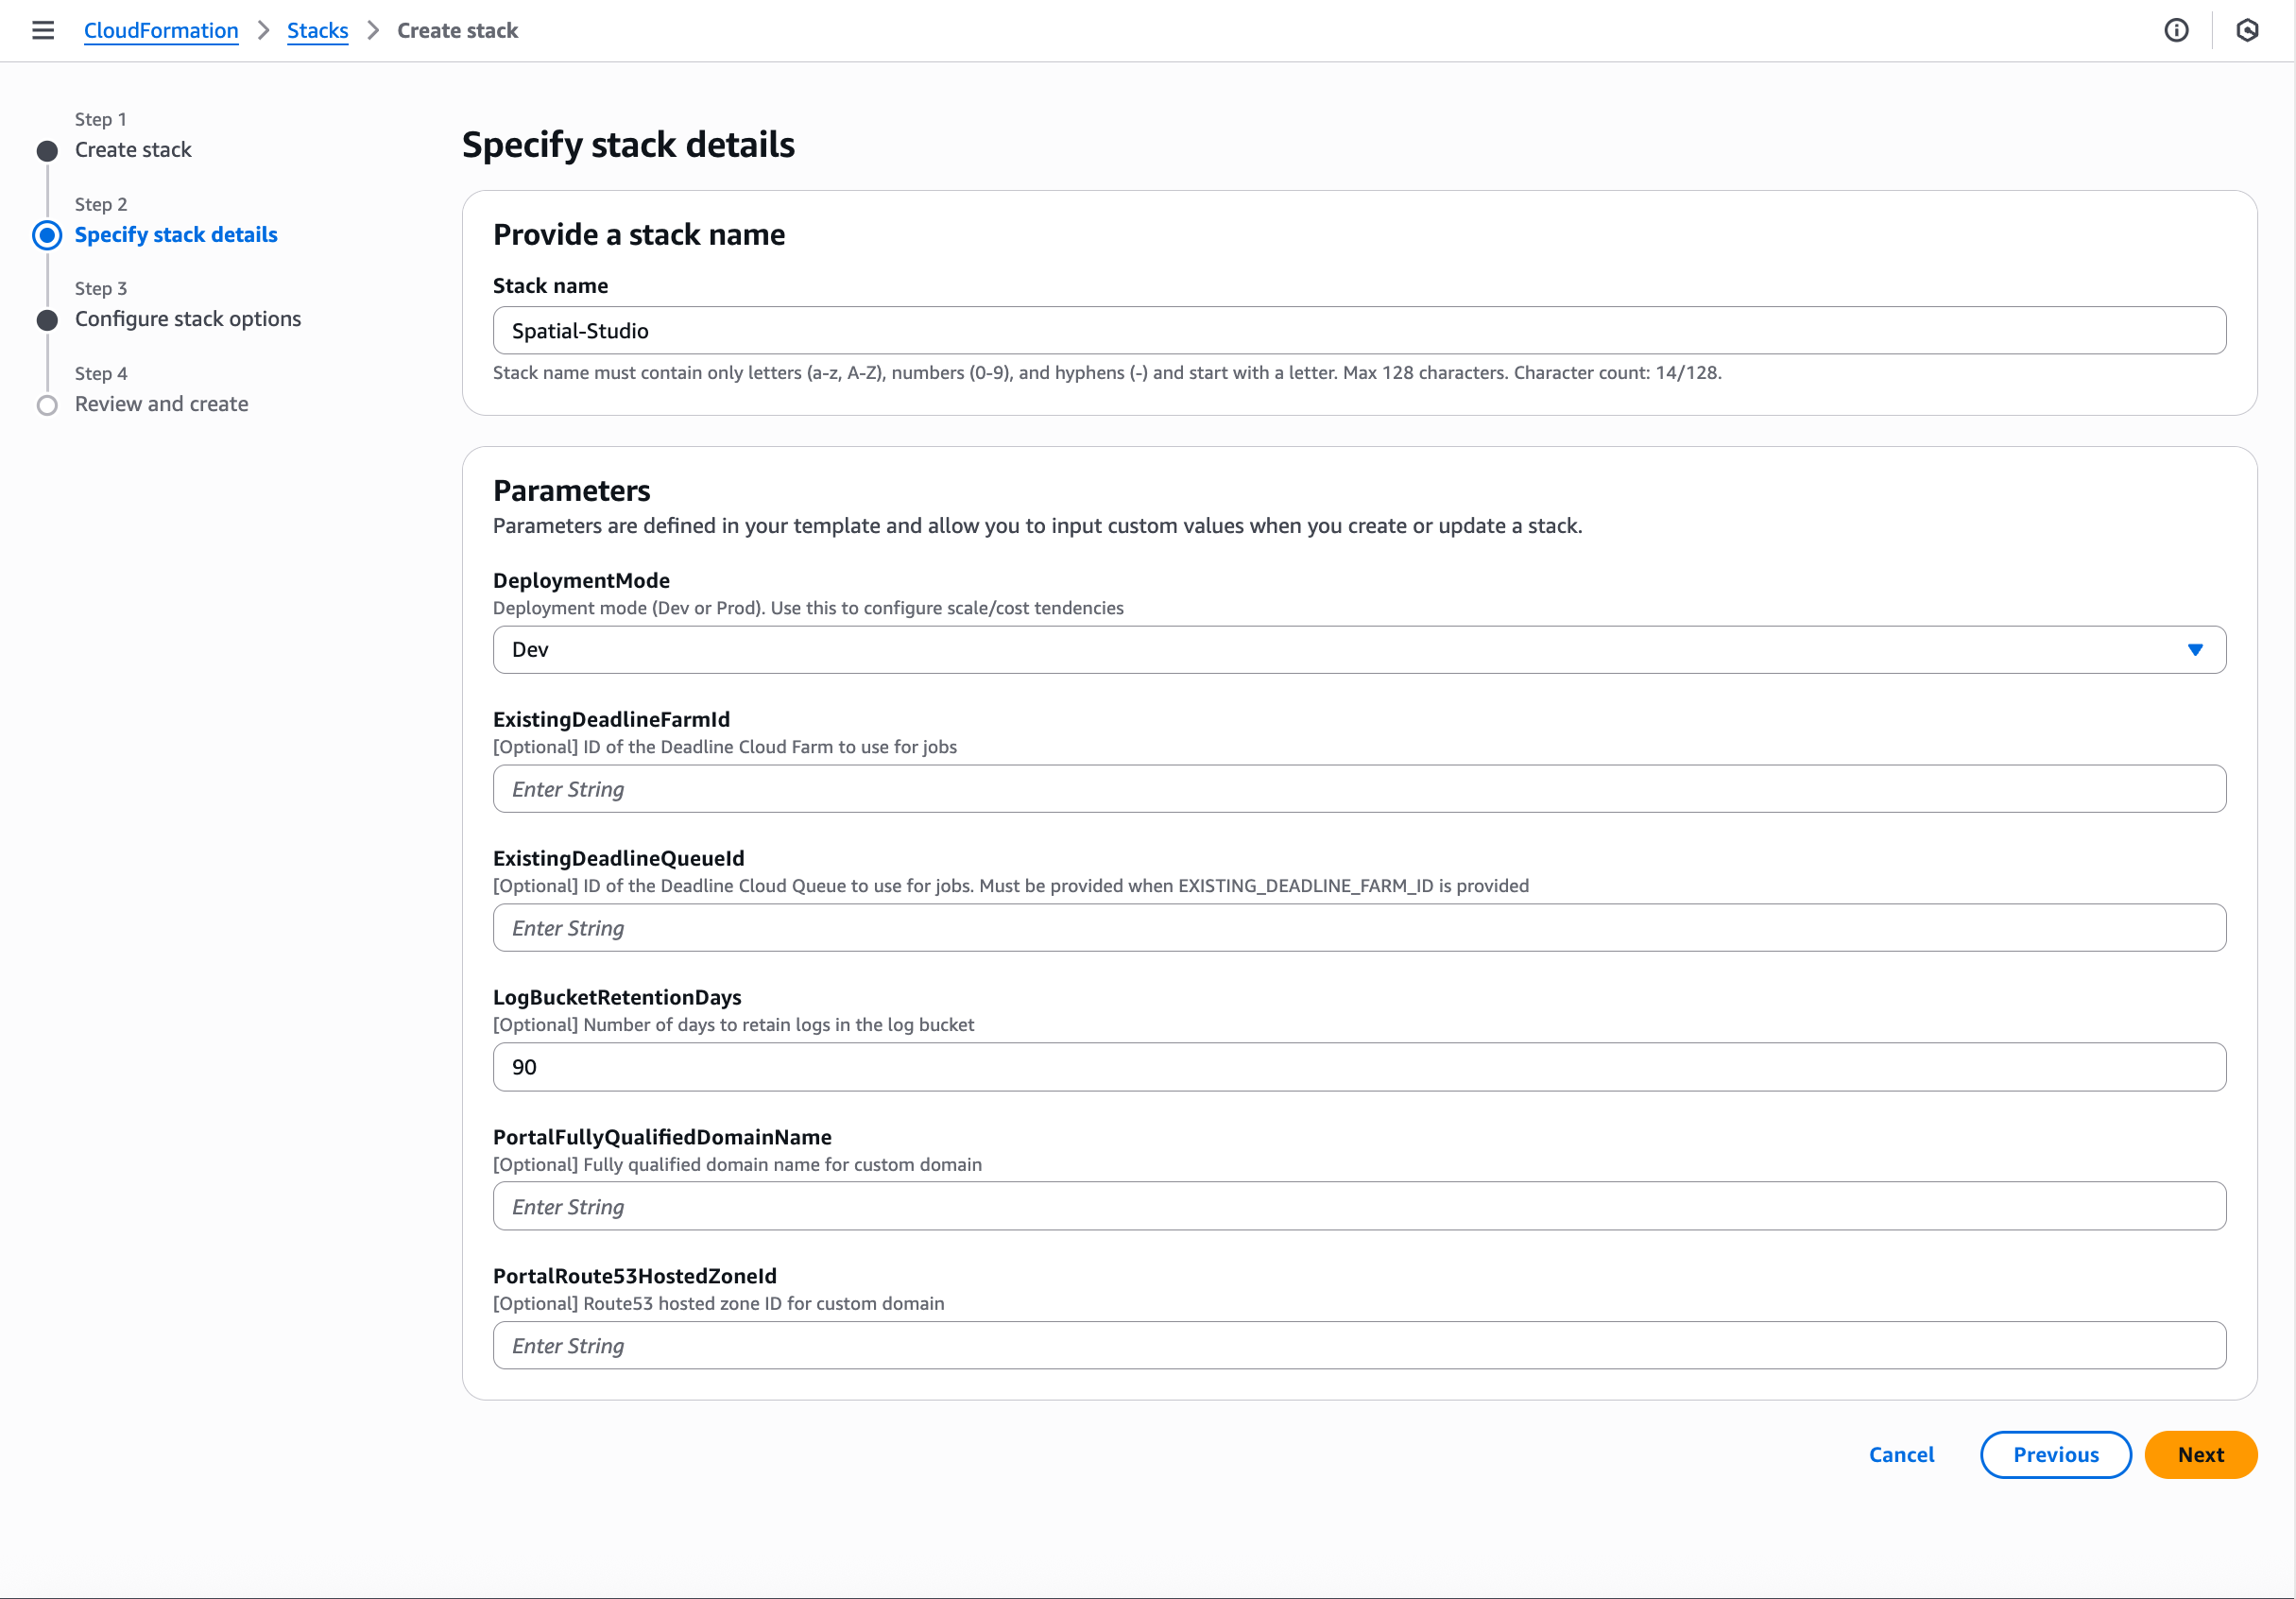Click the info help icon

tap(2176, 30)
